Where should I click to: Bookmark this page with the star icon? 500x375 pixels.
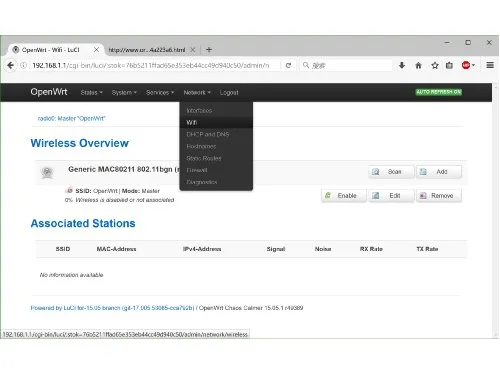click(x=435, y=65)
